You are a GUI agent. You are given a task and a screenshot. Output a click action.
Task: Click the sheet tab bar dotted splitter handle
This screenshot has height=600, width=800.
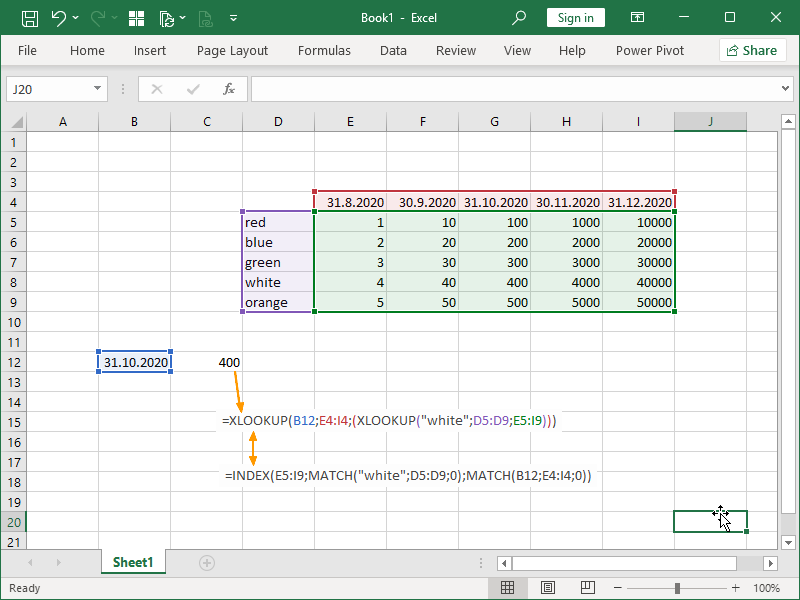[x=481, y=563]
